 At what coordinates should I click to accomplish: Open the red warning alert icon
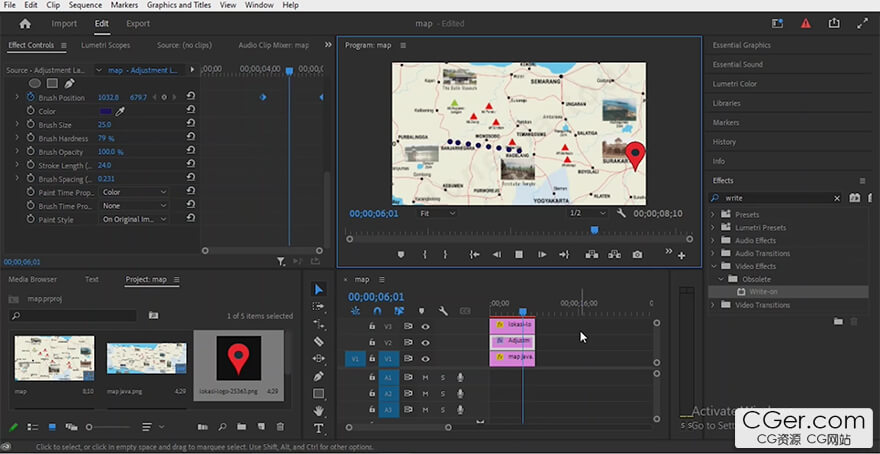pyautogui.click(x=806, y=23)
